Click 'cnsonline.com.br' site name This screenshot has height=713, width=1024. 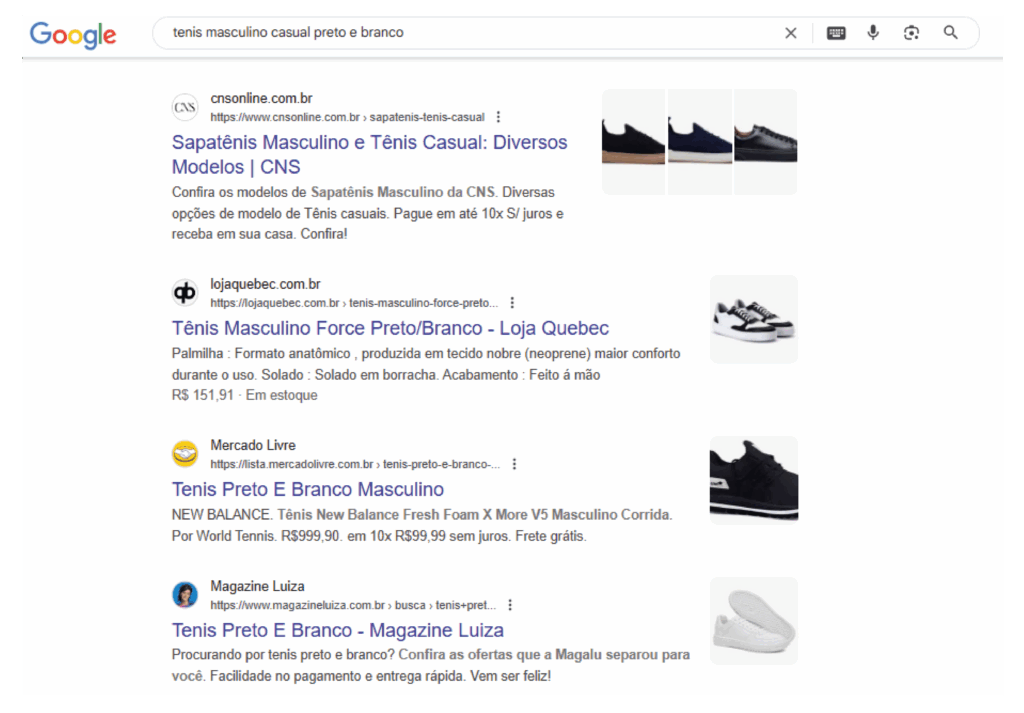pos(261,99)
